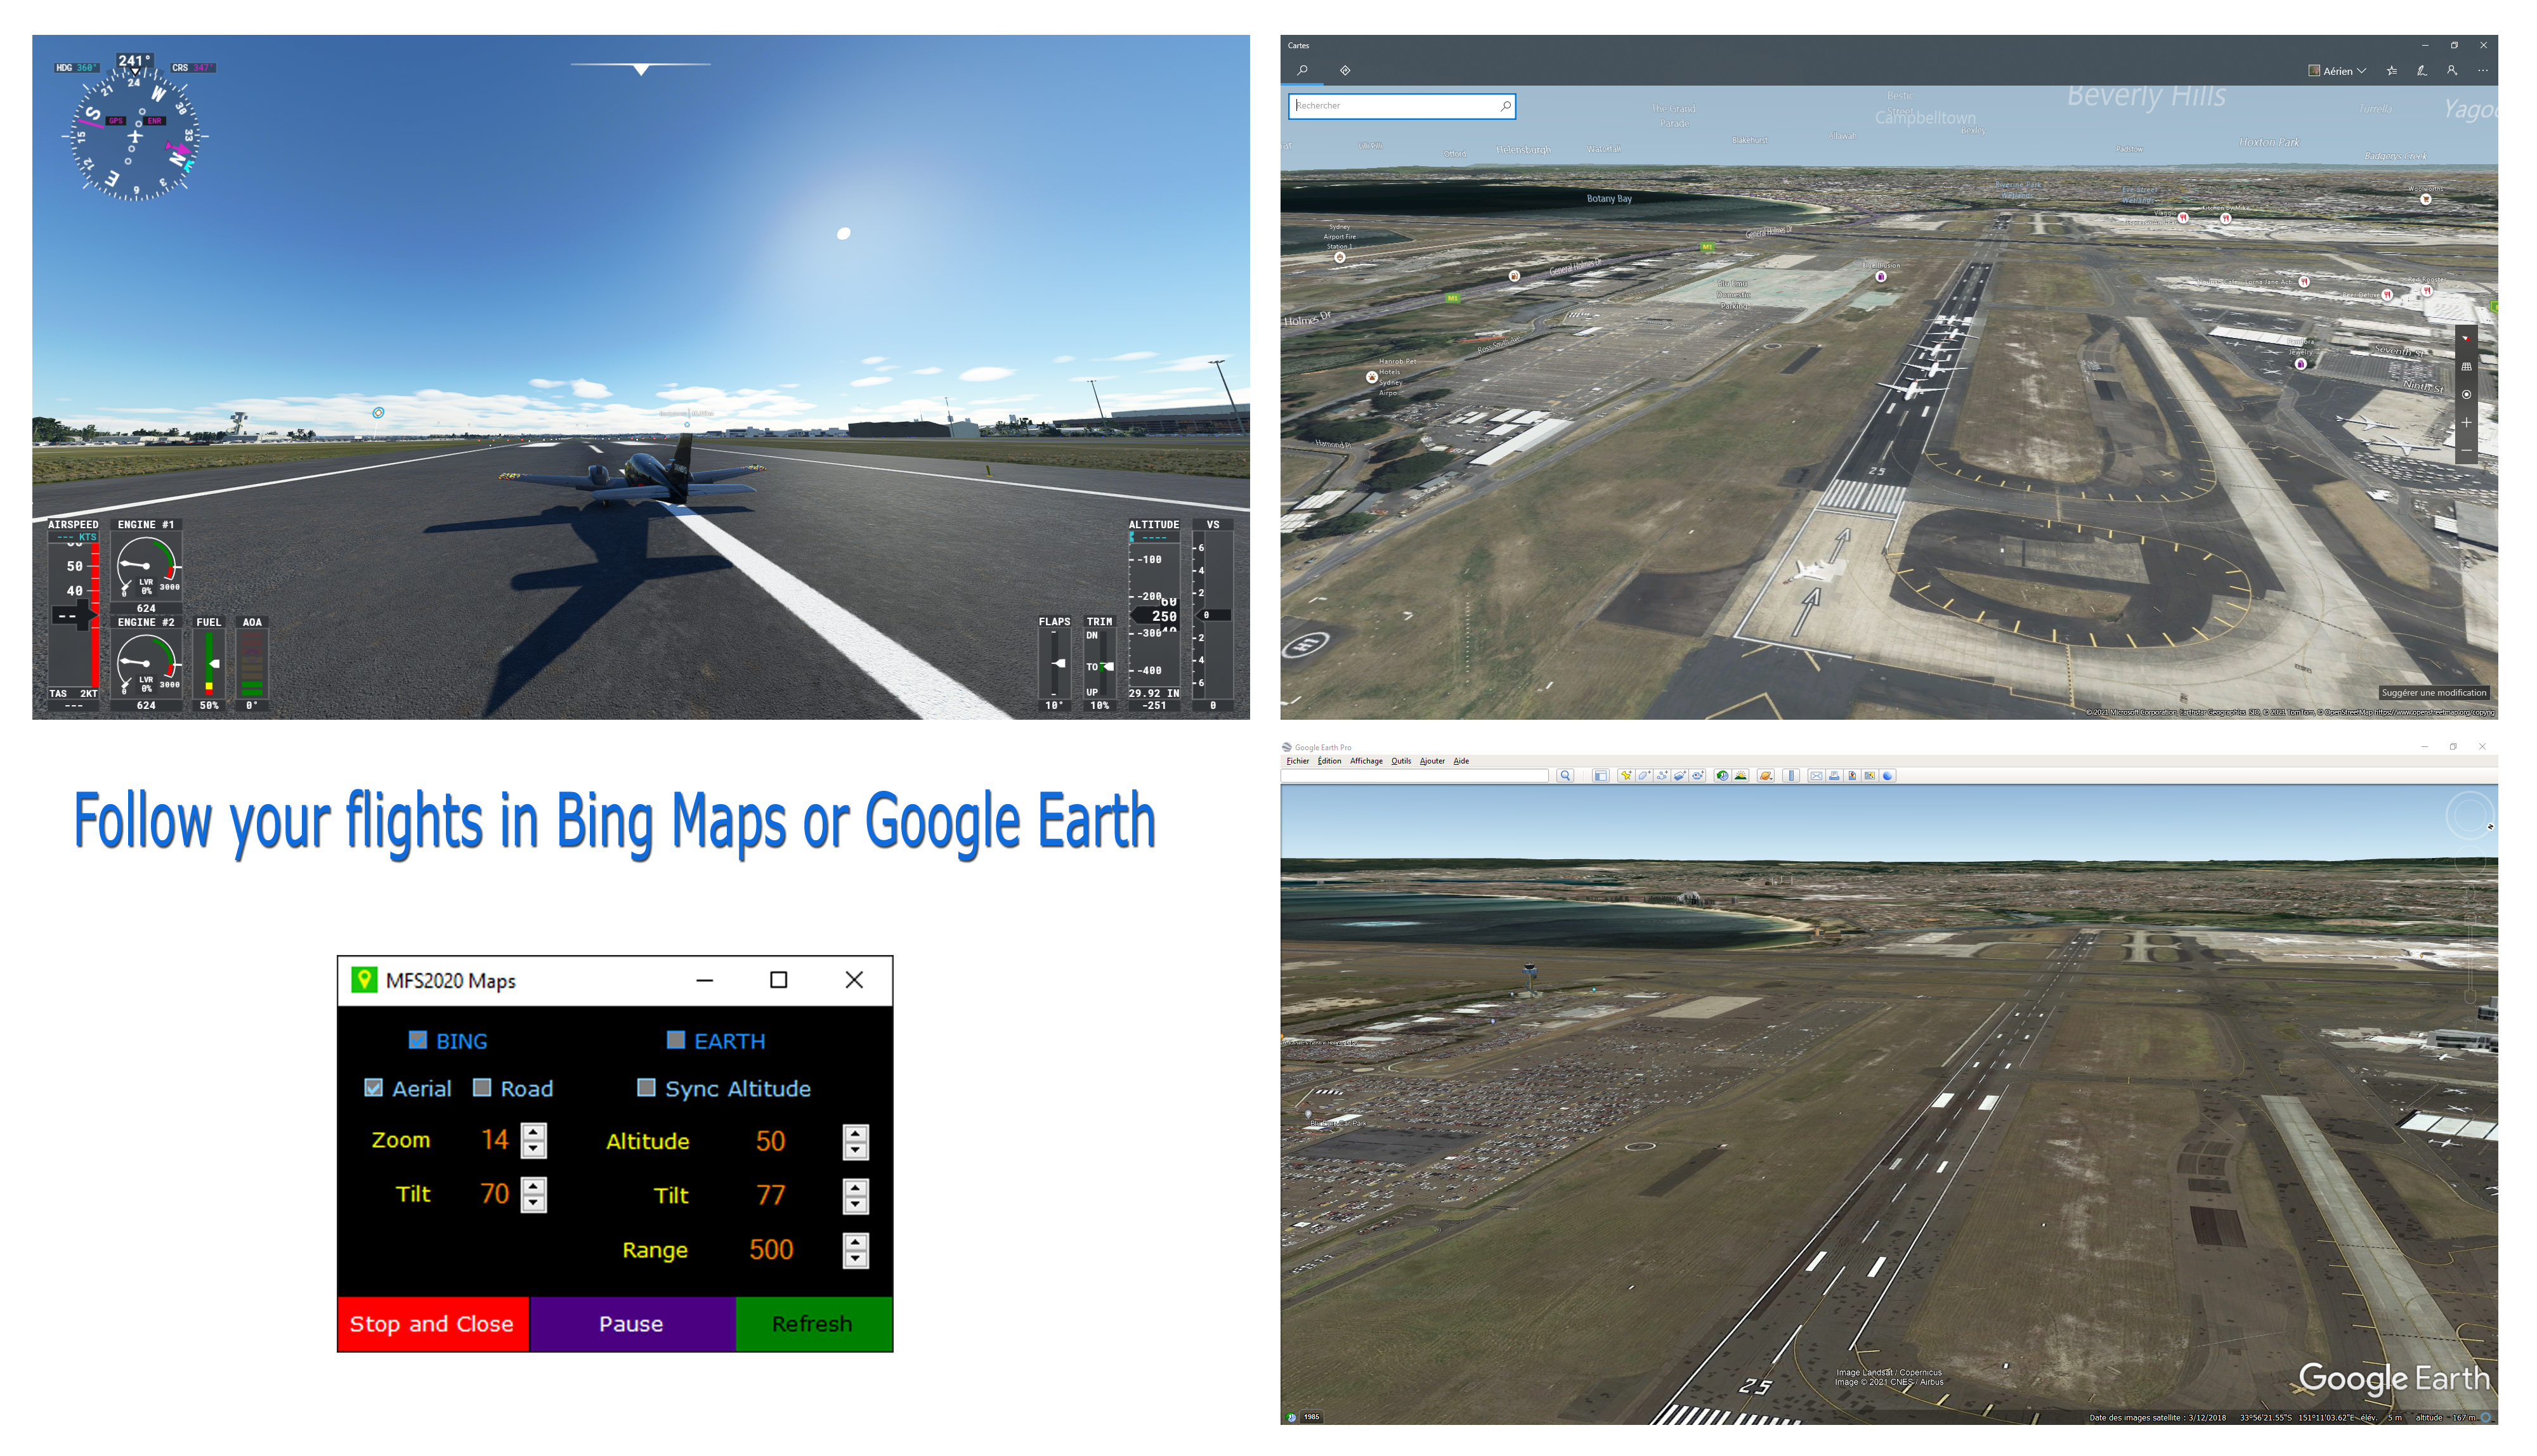
Task: Click the print icon in Google Earth
Action: pyautogui.click(x=1835, y=776)
